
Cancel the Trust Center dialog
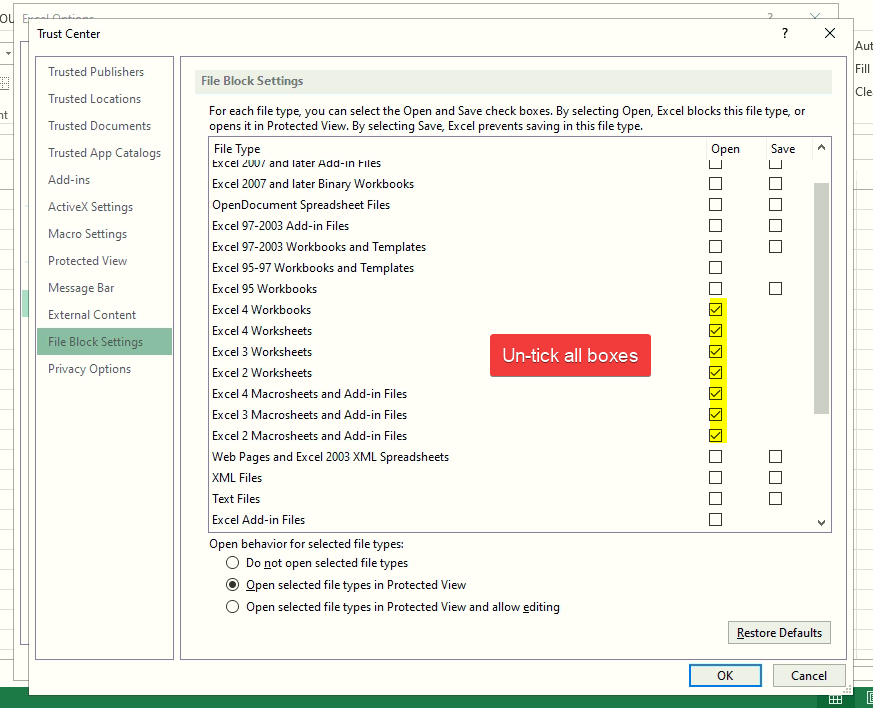(x=809, y=675)
